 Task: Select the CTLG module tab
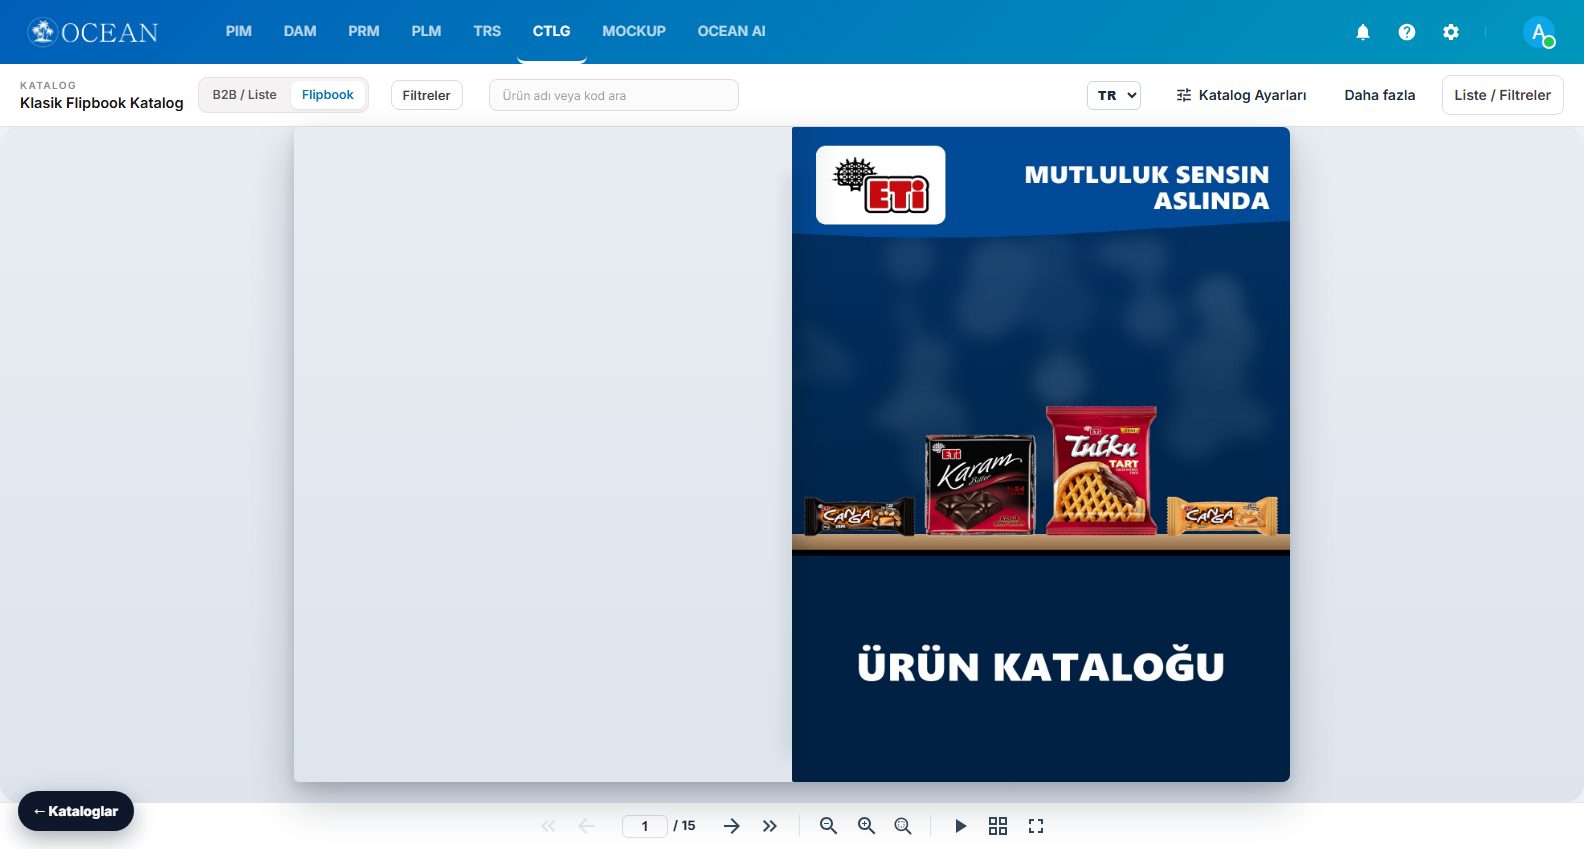(x=551, y=31)
